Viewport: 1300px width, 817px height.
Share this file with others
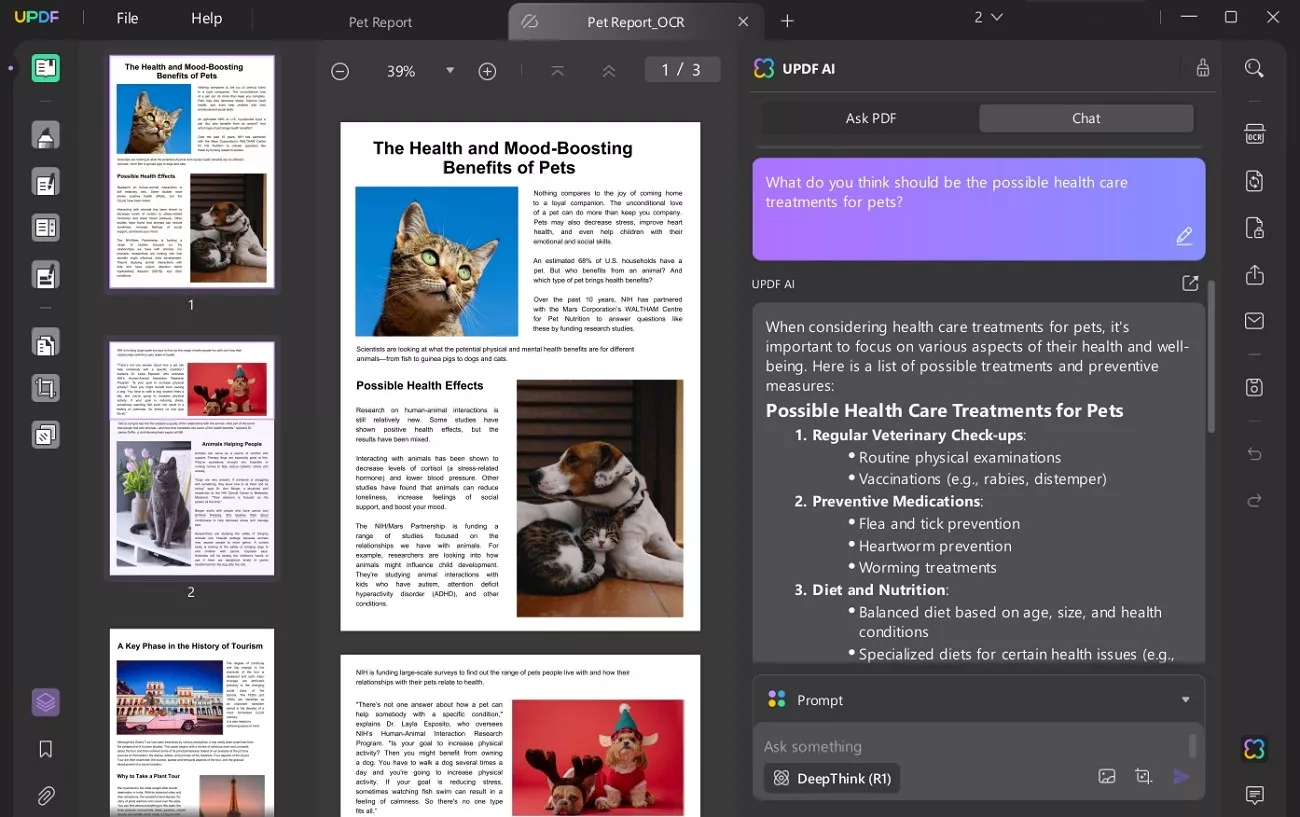[1254, 275]
